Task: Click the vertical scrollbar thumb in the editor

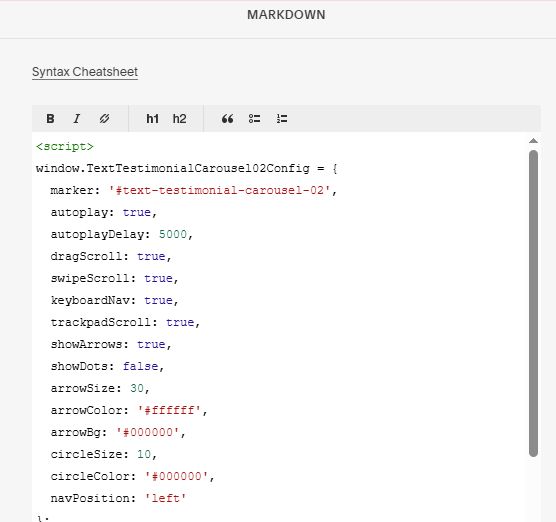Action: (533, 304)
